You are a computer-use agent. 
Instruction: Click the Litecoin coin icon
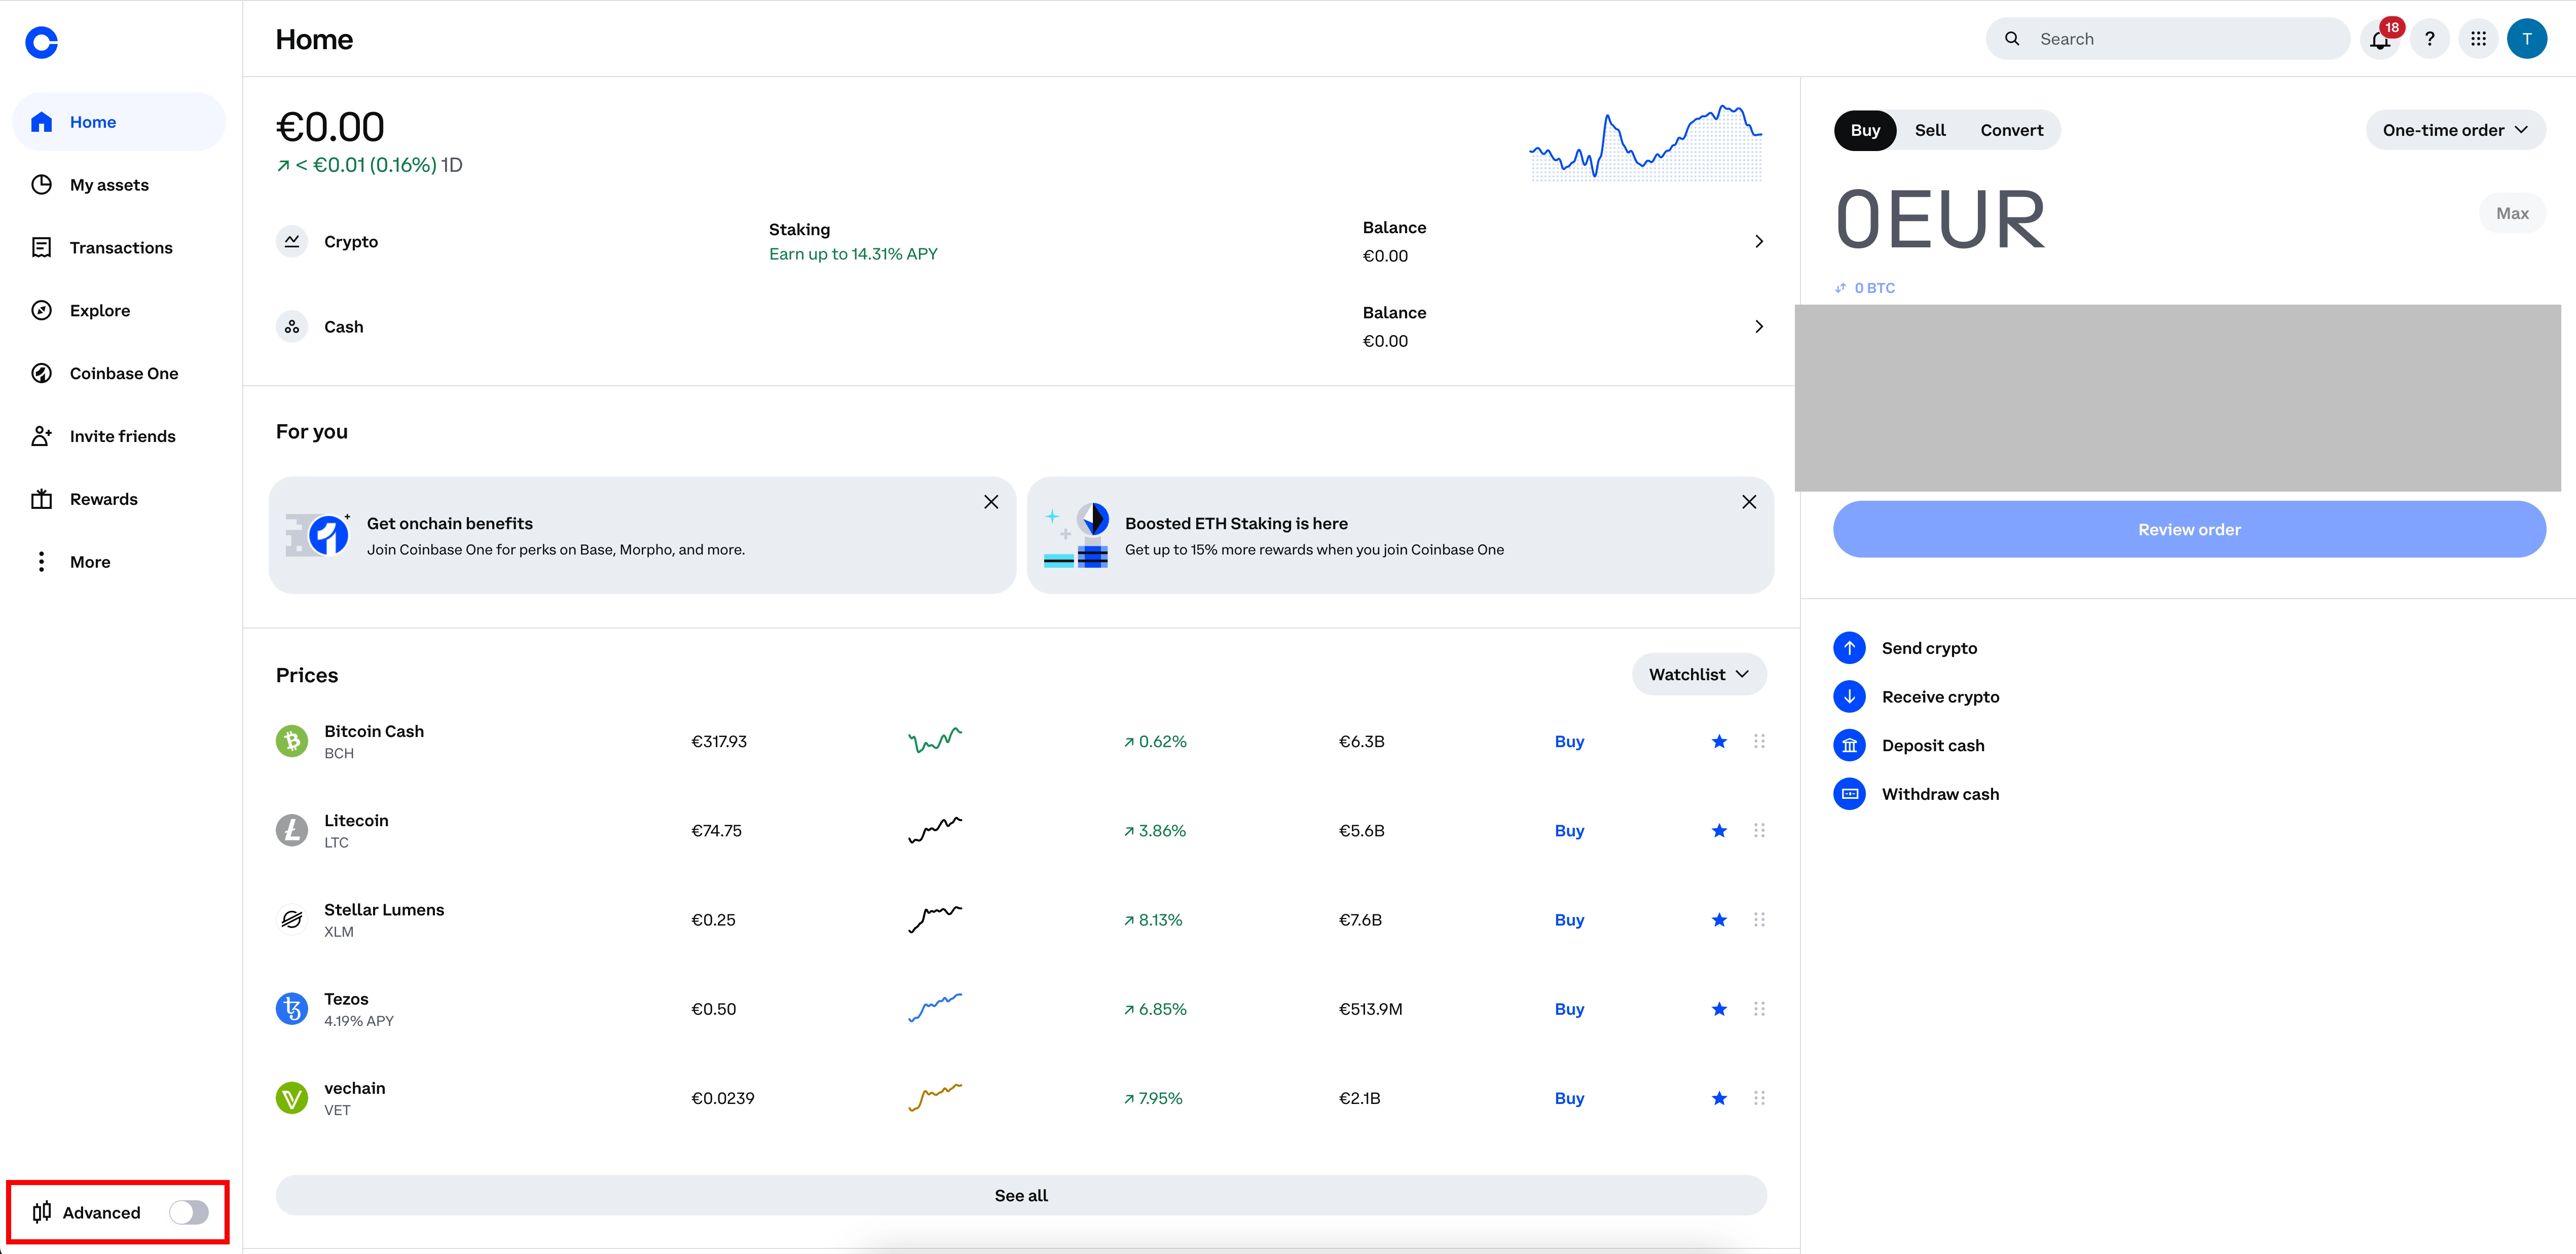pyautogui.click(x=292, y=830)
